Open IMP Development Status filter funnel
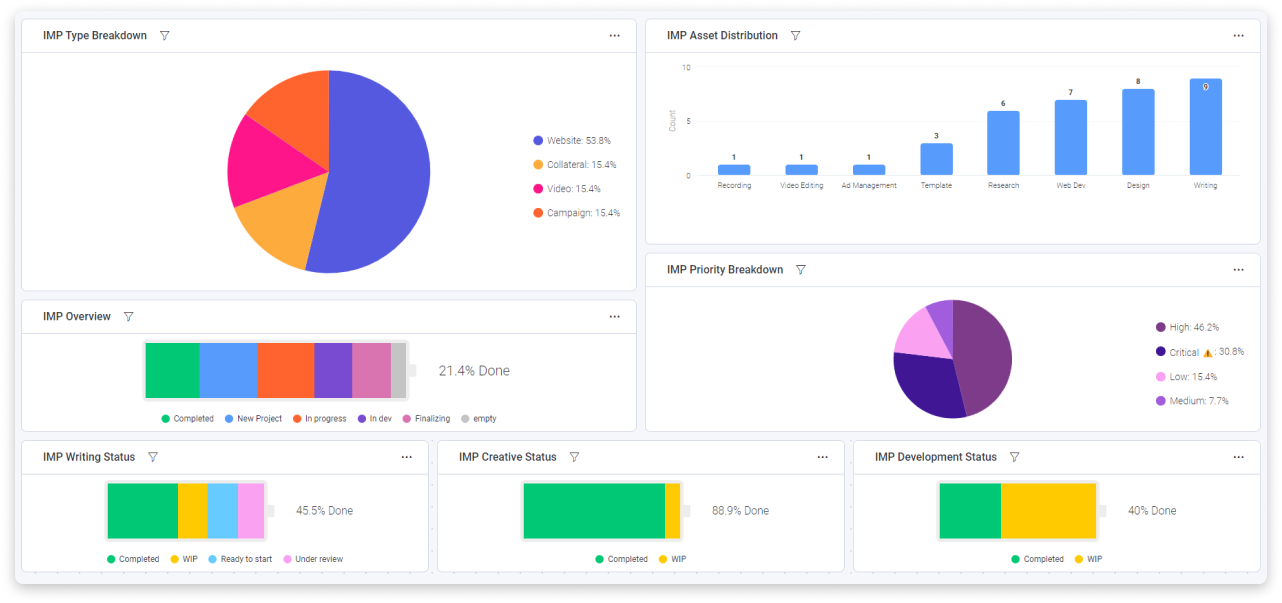Viewport: 1282px width, 603px height. tap(1015, 457)
